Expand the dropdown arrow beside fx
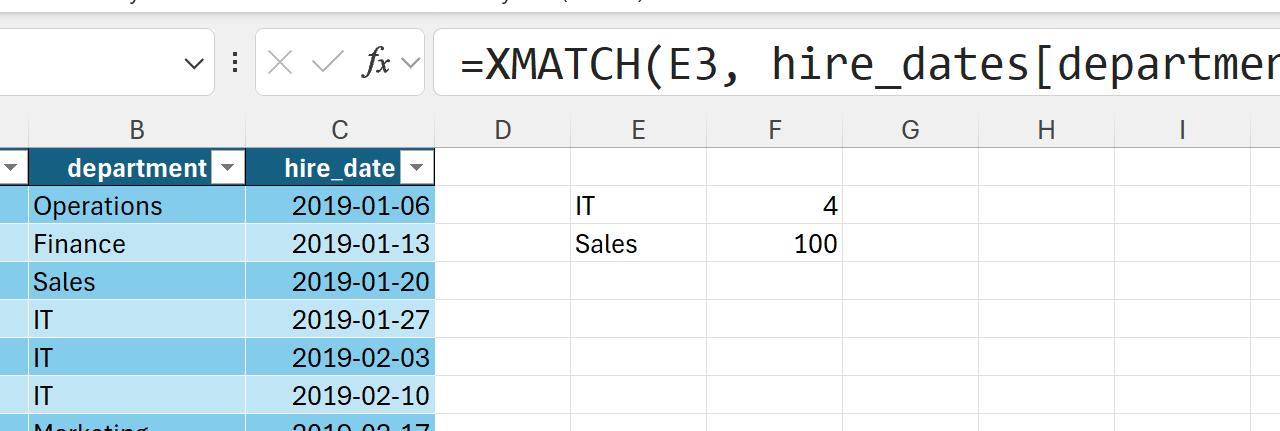1280x431 pixels. point(409,64)
